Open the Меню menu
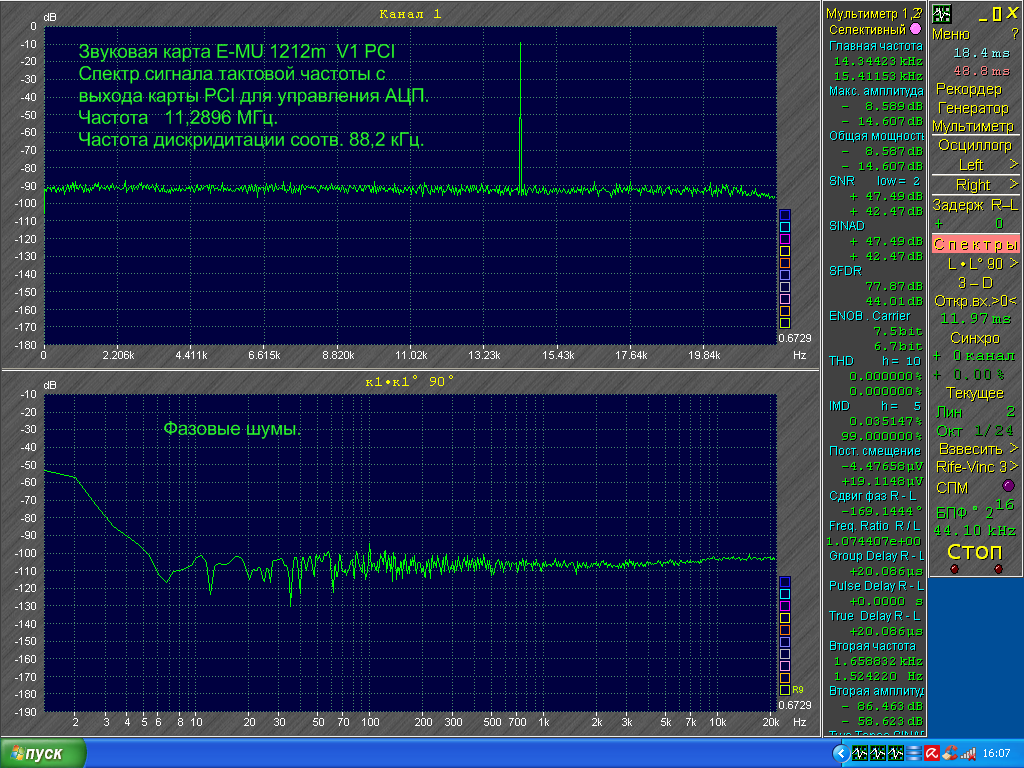 pos(951,33)
